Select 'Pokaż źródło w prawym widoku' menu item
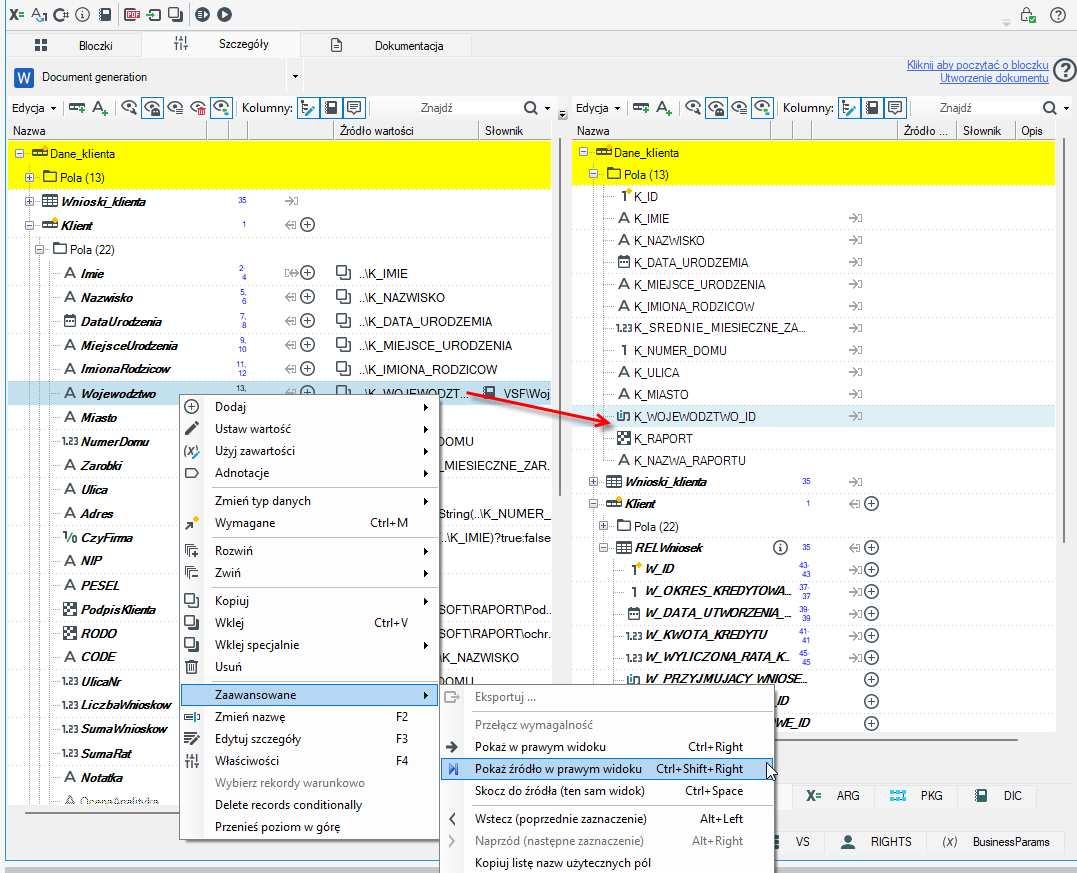 [606, 769]
